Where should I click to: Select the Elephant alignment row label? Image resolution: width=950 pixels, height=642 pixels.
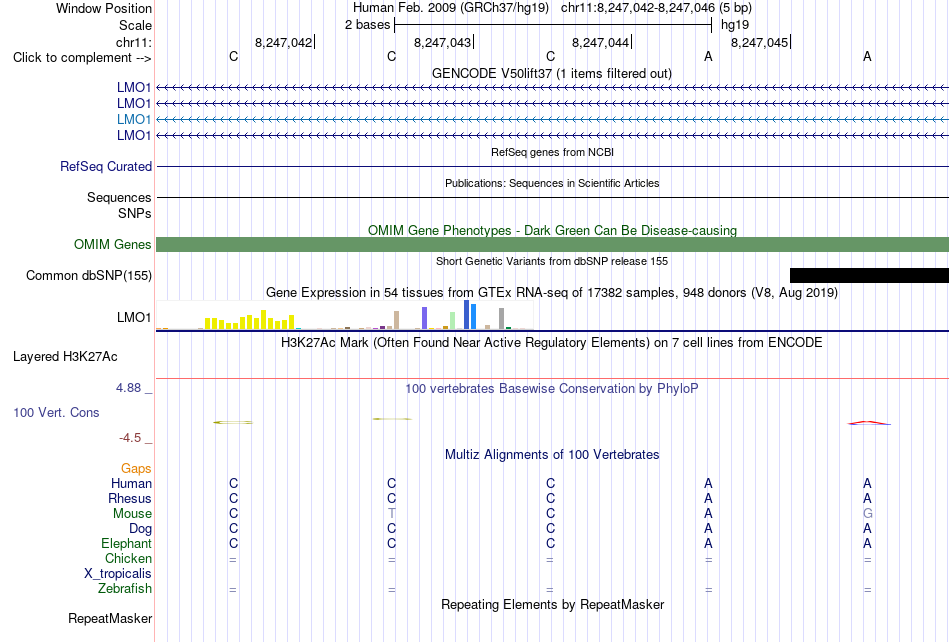click(x=126, y=543)
